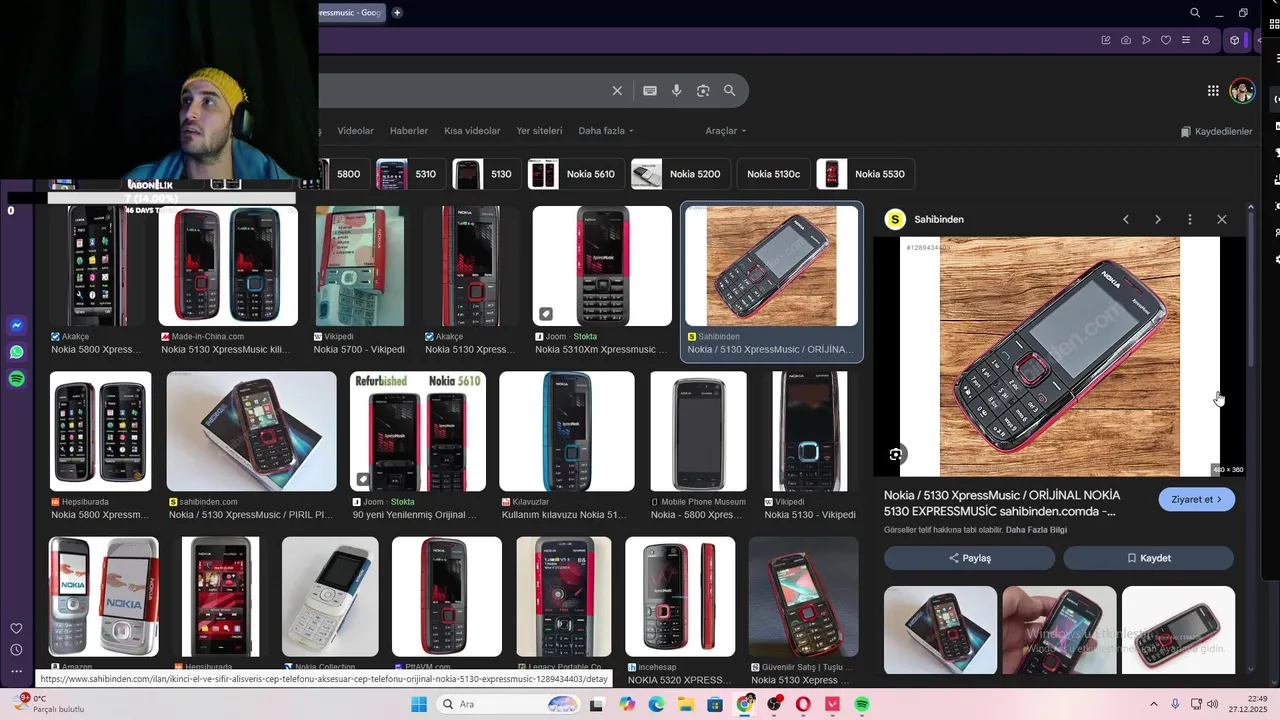Screen dimensions: 1280x720
Task: Open Kılavuzlar blue Nokia 5130 result
Action: point(566,446)
